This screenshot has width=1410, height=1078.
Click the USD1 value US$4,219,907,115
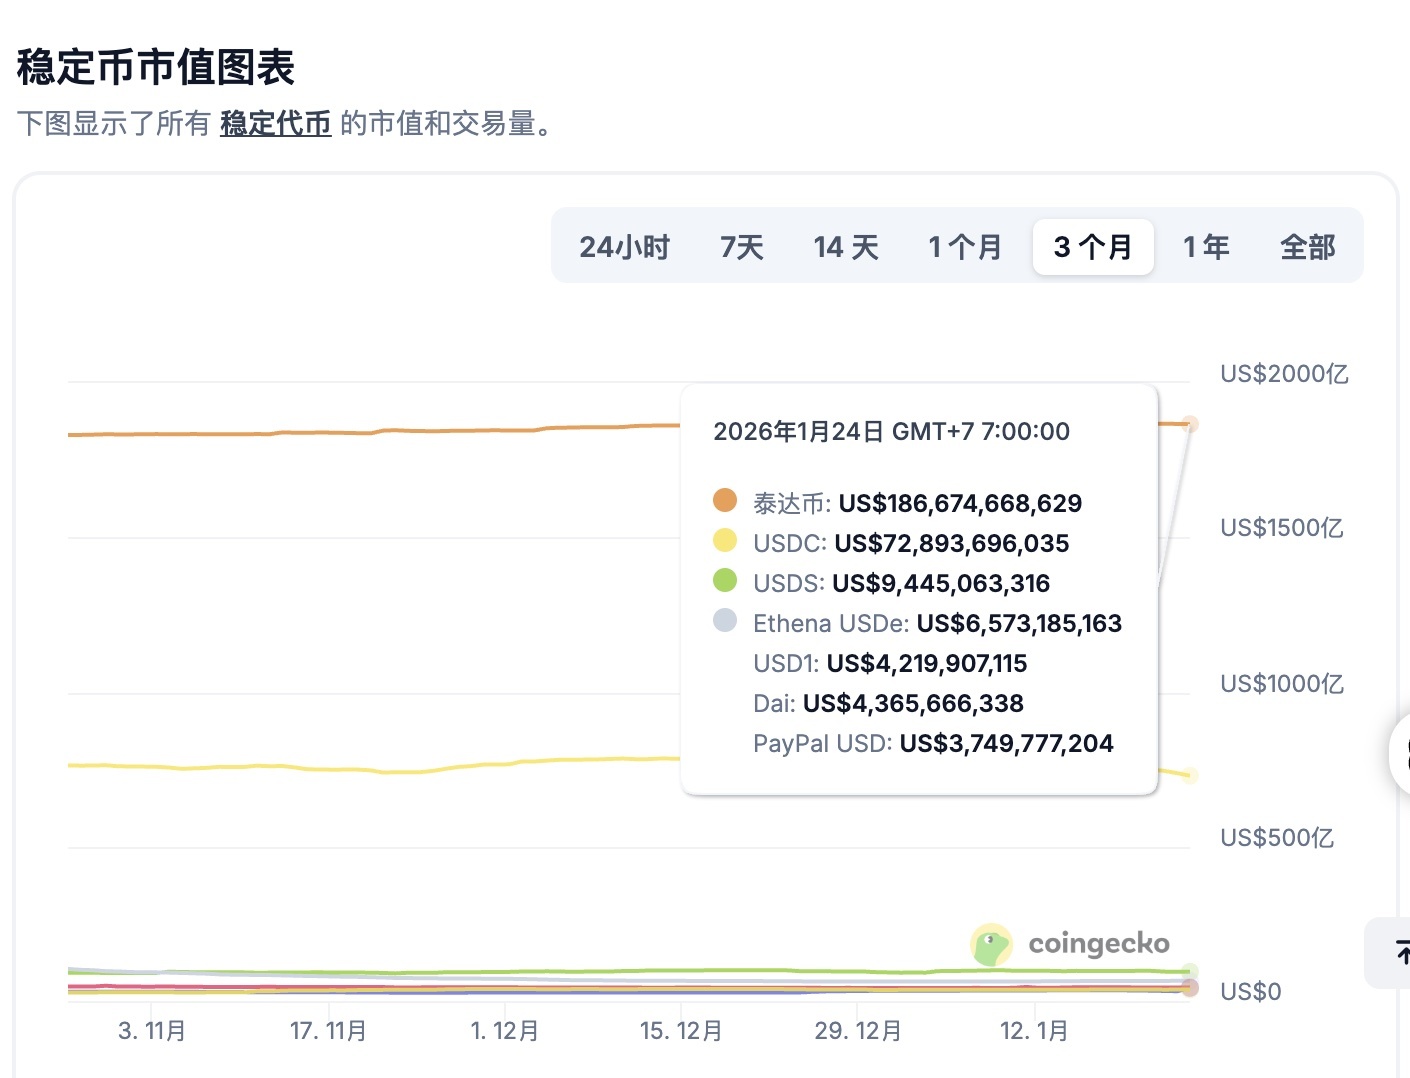tap(927, 663)
